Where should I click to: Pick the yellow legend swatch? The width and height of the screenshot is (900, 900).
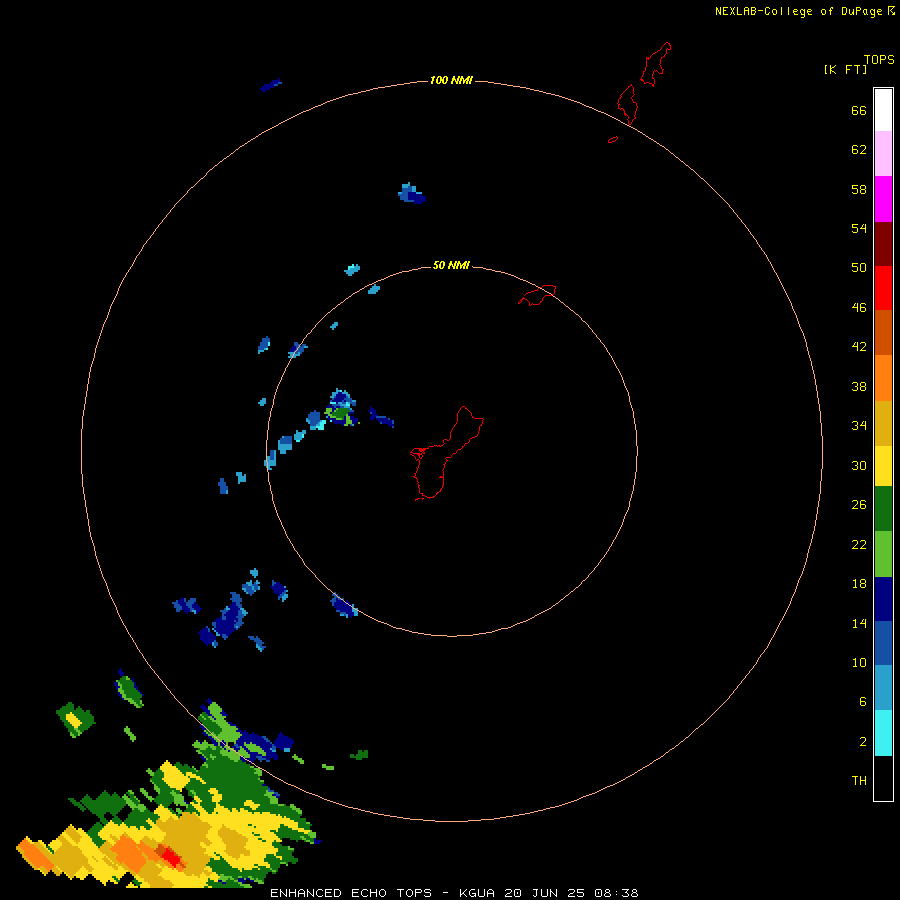(883, 465)
